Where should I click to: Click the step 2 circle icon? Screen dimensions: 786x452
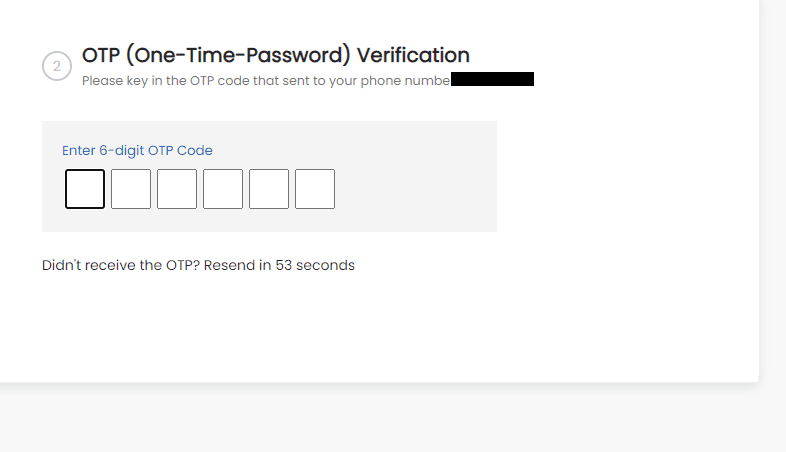(57, 67)
